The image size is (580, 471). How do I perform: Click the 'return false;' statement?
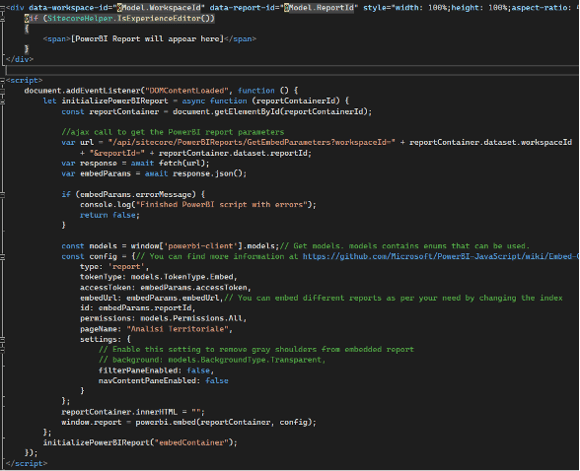(110, 215)
